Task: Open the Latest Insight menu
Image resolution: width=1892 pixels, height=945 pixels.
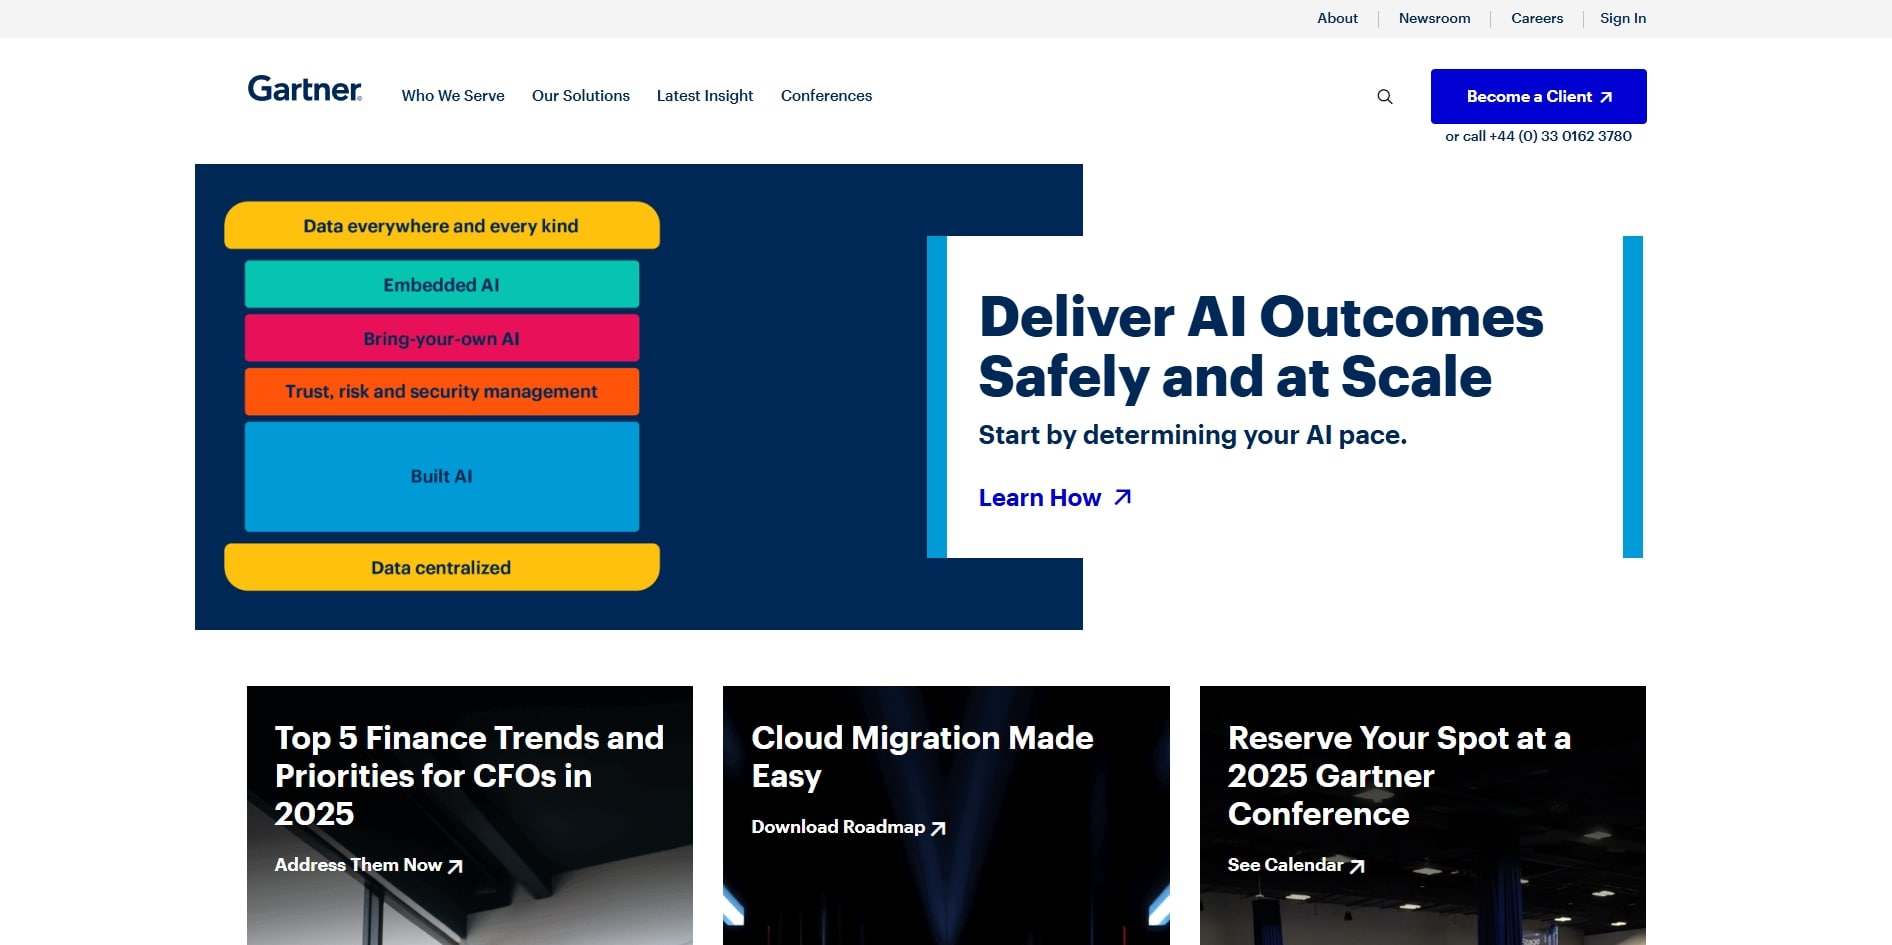Action: 705,96
